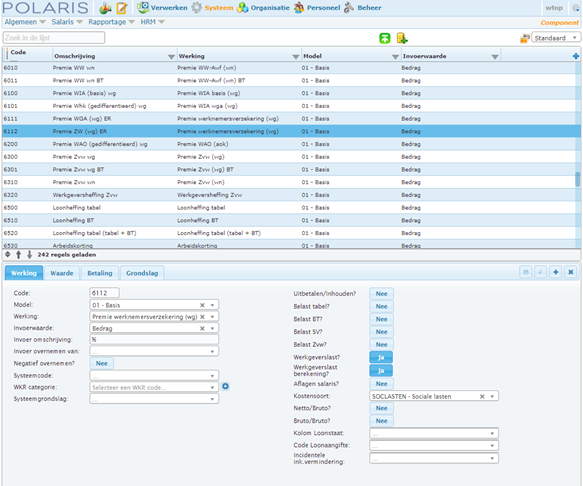
Task: Toggle Netto/Bruto switch
Action: [x=381, y=408]
